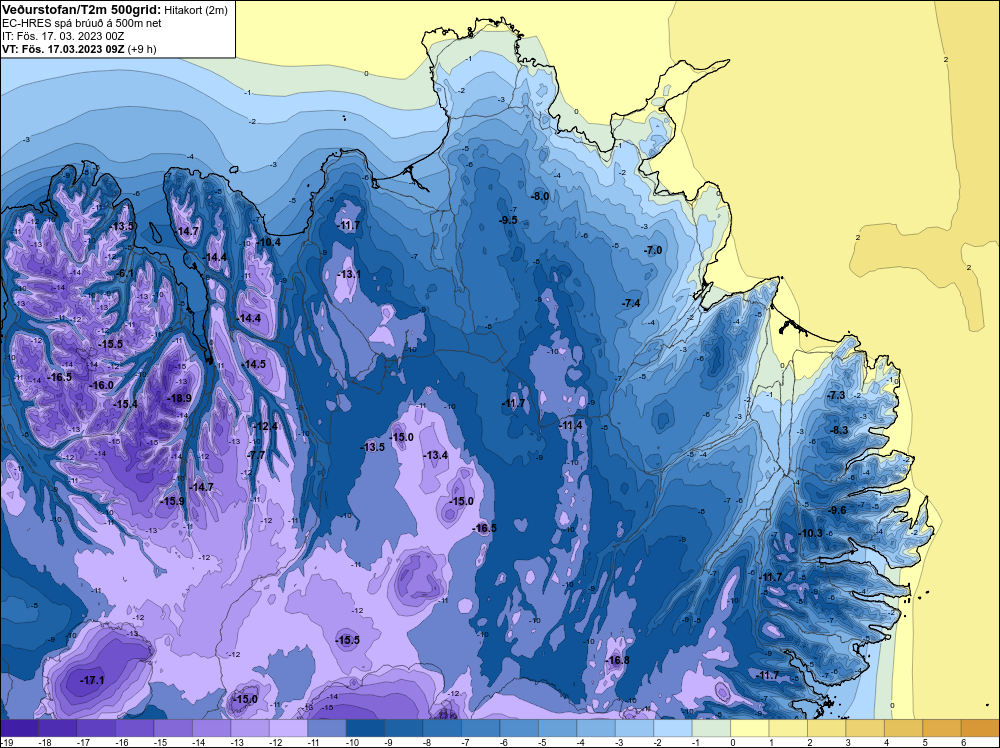Click the "(+9 h)" forecast offset text
Viewport: 1000px width, 748px height.
pyautogui.click(x=142, y=49)
